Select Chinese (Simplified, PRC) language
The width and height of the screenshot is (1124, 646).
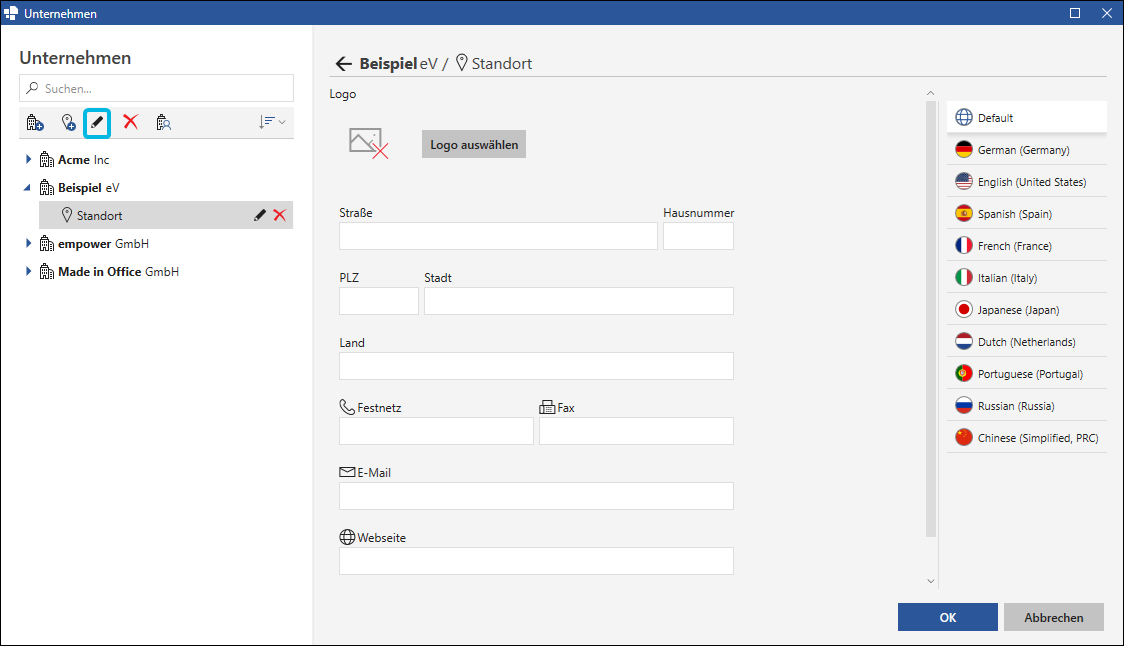coord(1027,437)
